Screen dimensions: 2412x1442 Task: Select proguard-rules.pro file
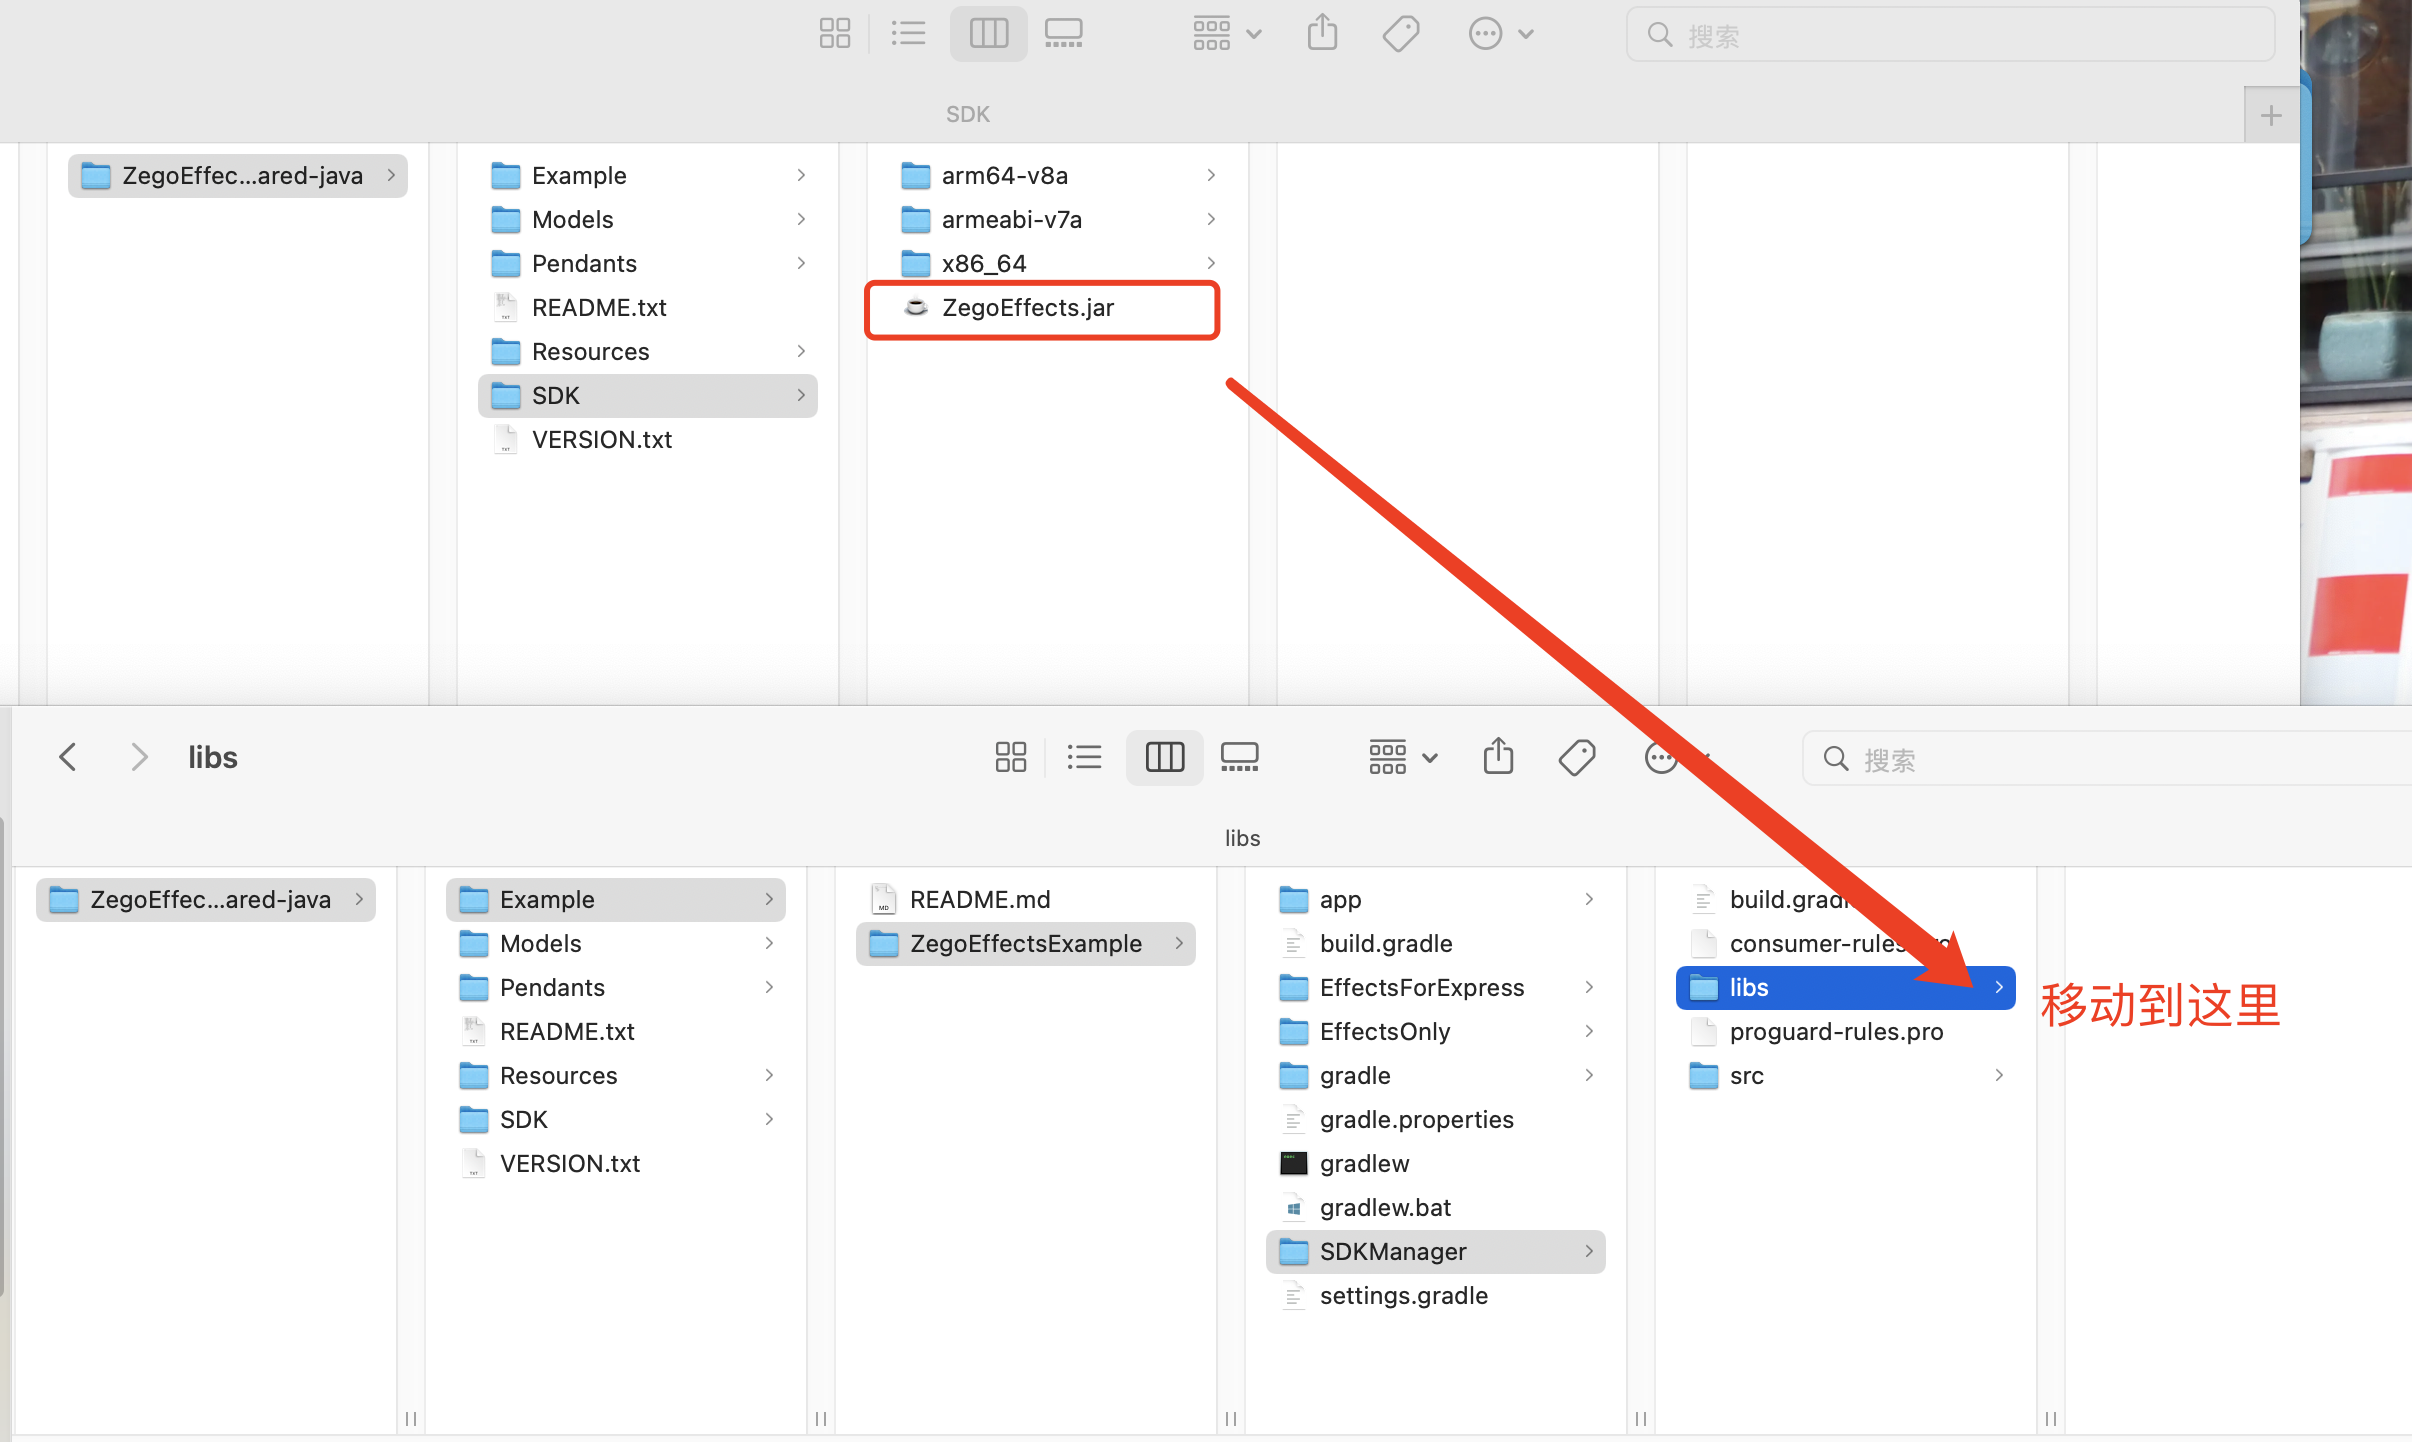tap(1846, 1032)
